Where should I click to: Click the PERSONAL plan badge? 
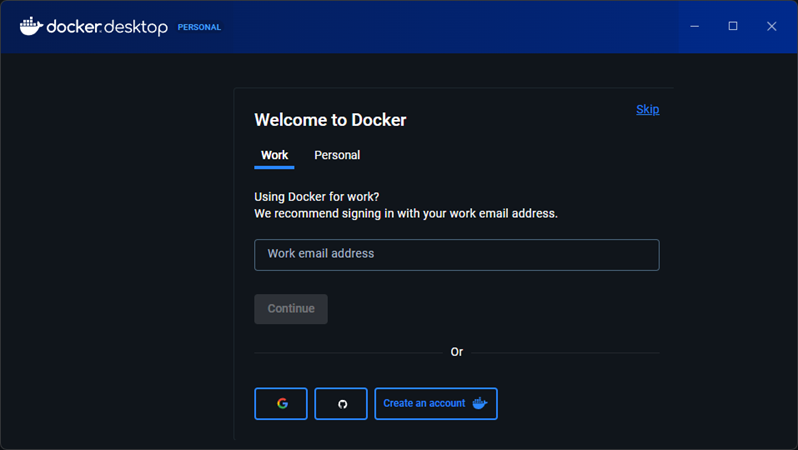(x=199, y=27)
